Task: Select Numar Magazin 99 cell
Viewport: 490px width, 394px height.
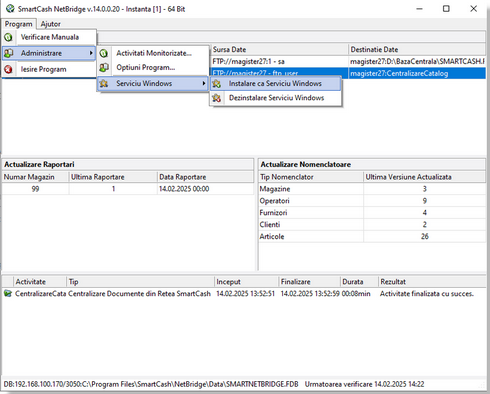Action: (35, 189)
